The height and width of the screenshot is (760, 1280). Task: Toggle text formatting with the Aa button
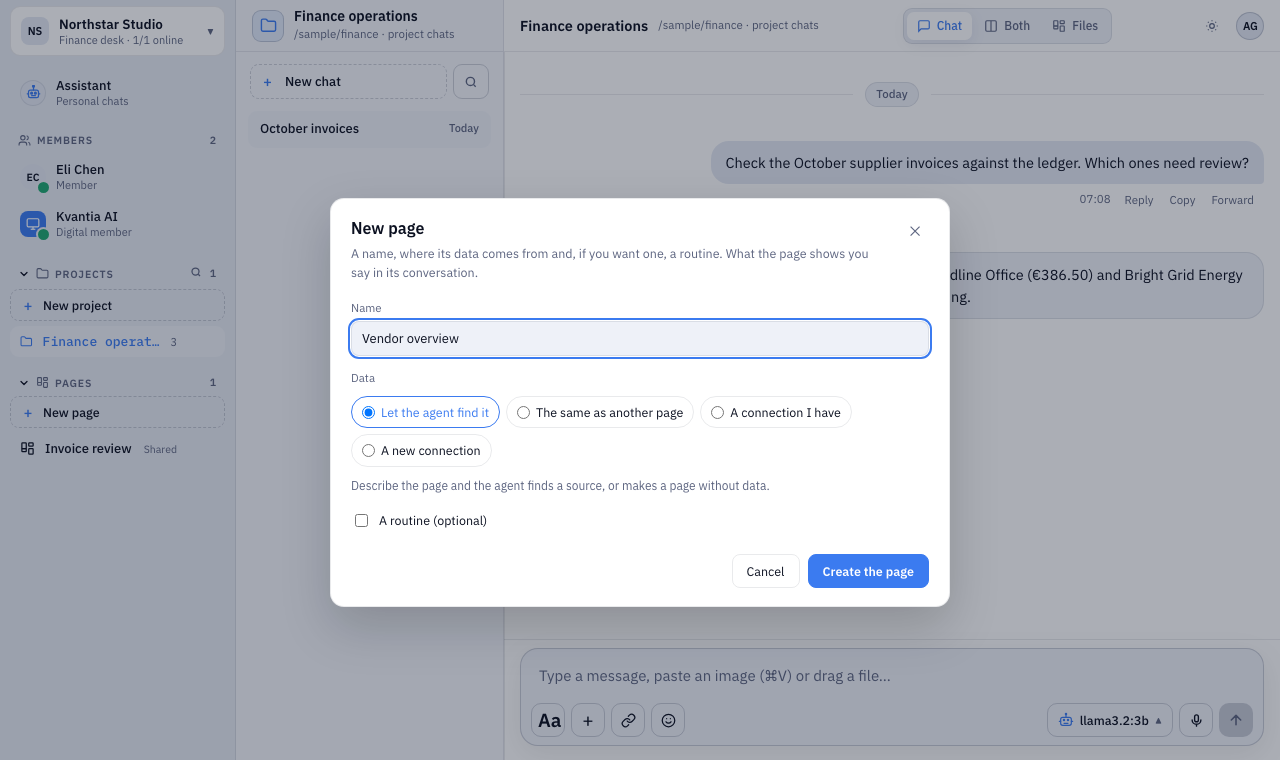click(x=549, y=720)
